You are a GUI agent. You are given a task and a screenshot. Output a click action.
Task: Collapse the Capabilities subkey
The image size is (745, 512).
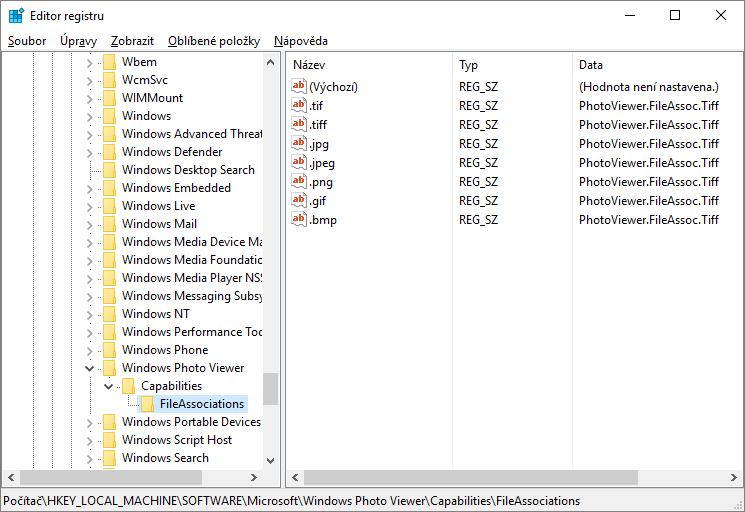coord(108,386)
